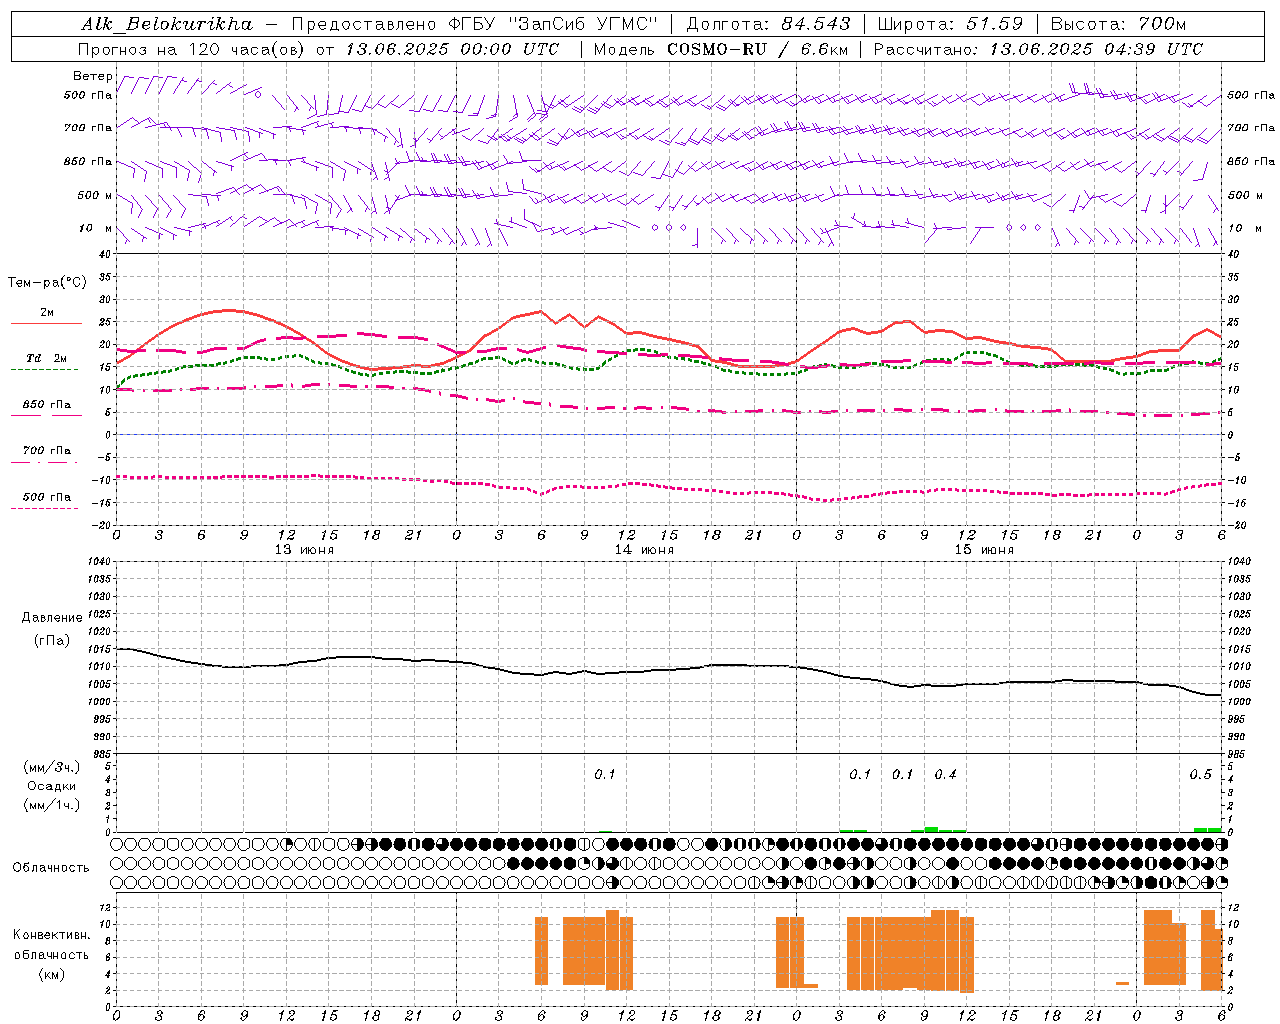The image size is (1280, 1024).
Task: Click left 500 м wind level label
Action: pos(95,195)
